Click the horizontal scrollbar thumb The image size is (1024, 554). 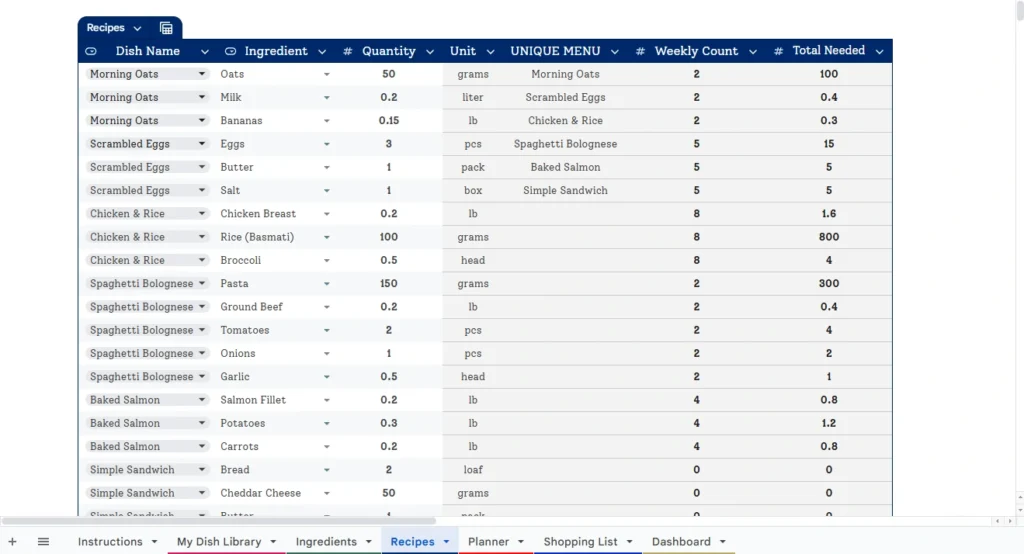pos(219,521)
